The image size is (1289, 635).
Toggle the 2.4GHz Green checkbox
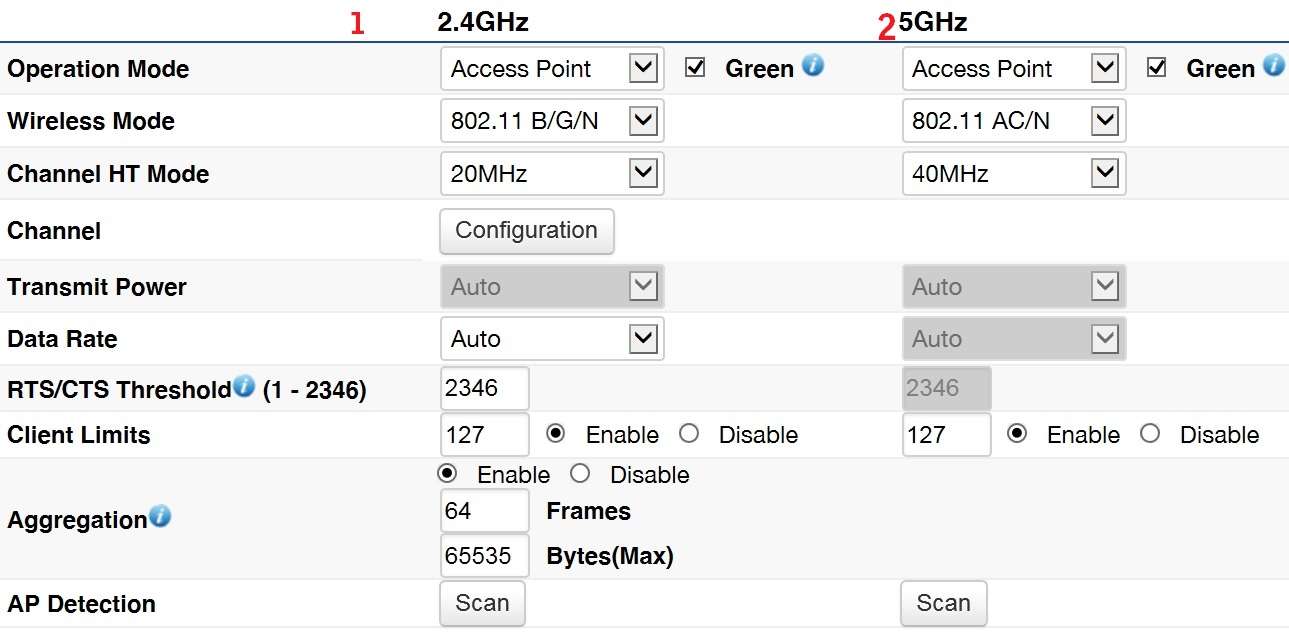click(x=695, y=68)
